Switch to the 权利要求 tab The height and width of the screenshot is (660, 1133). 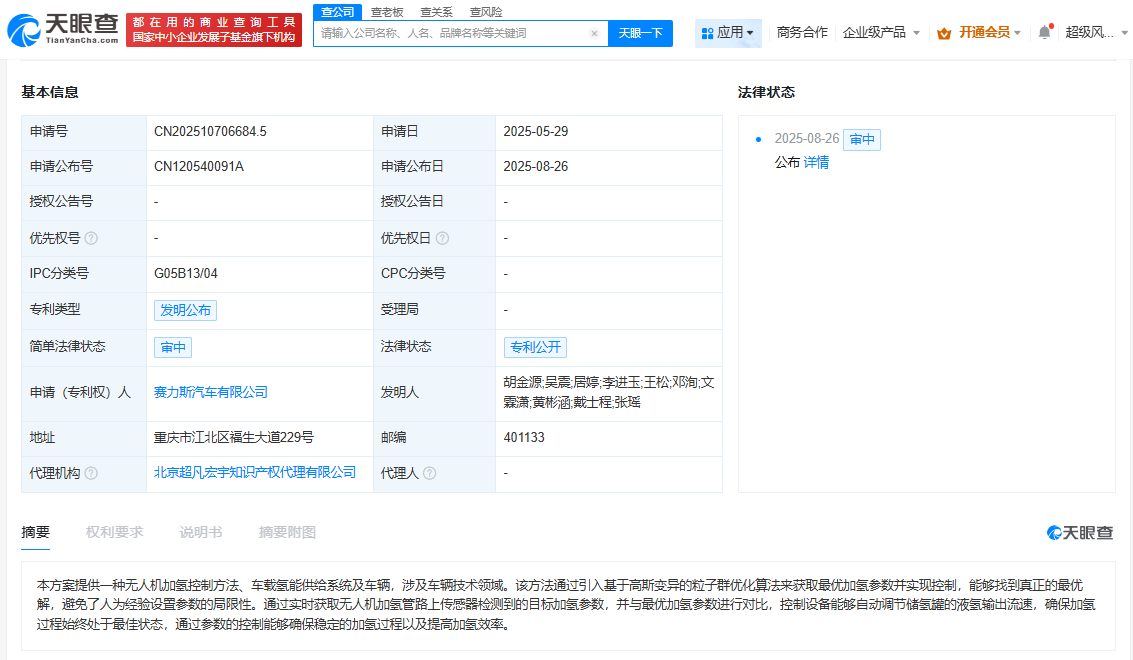(x=117, y=533)
